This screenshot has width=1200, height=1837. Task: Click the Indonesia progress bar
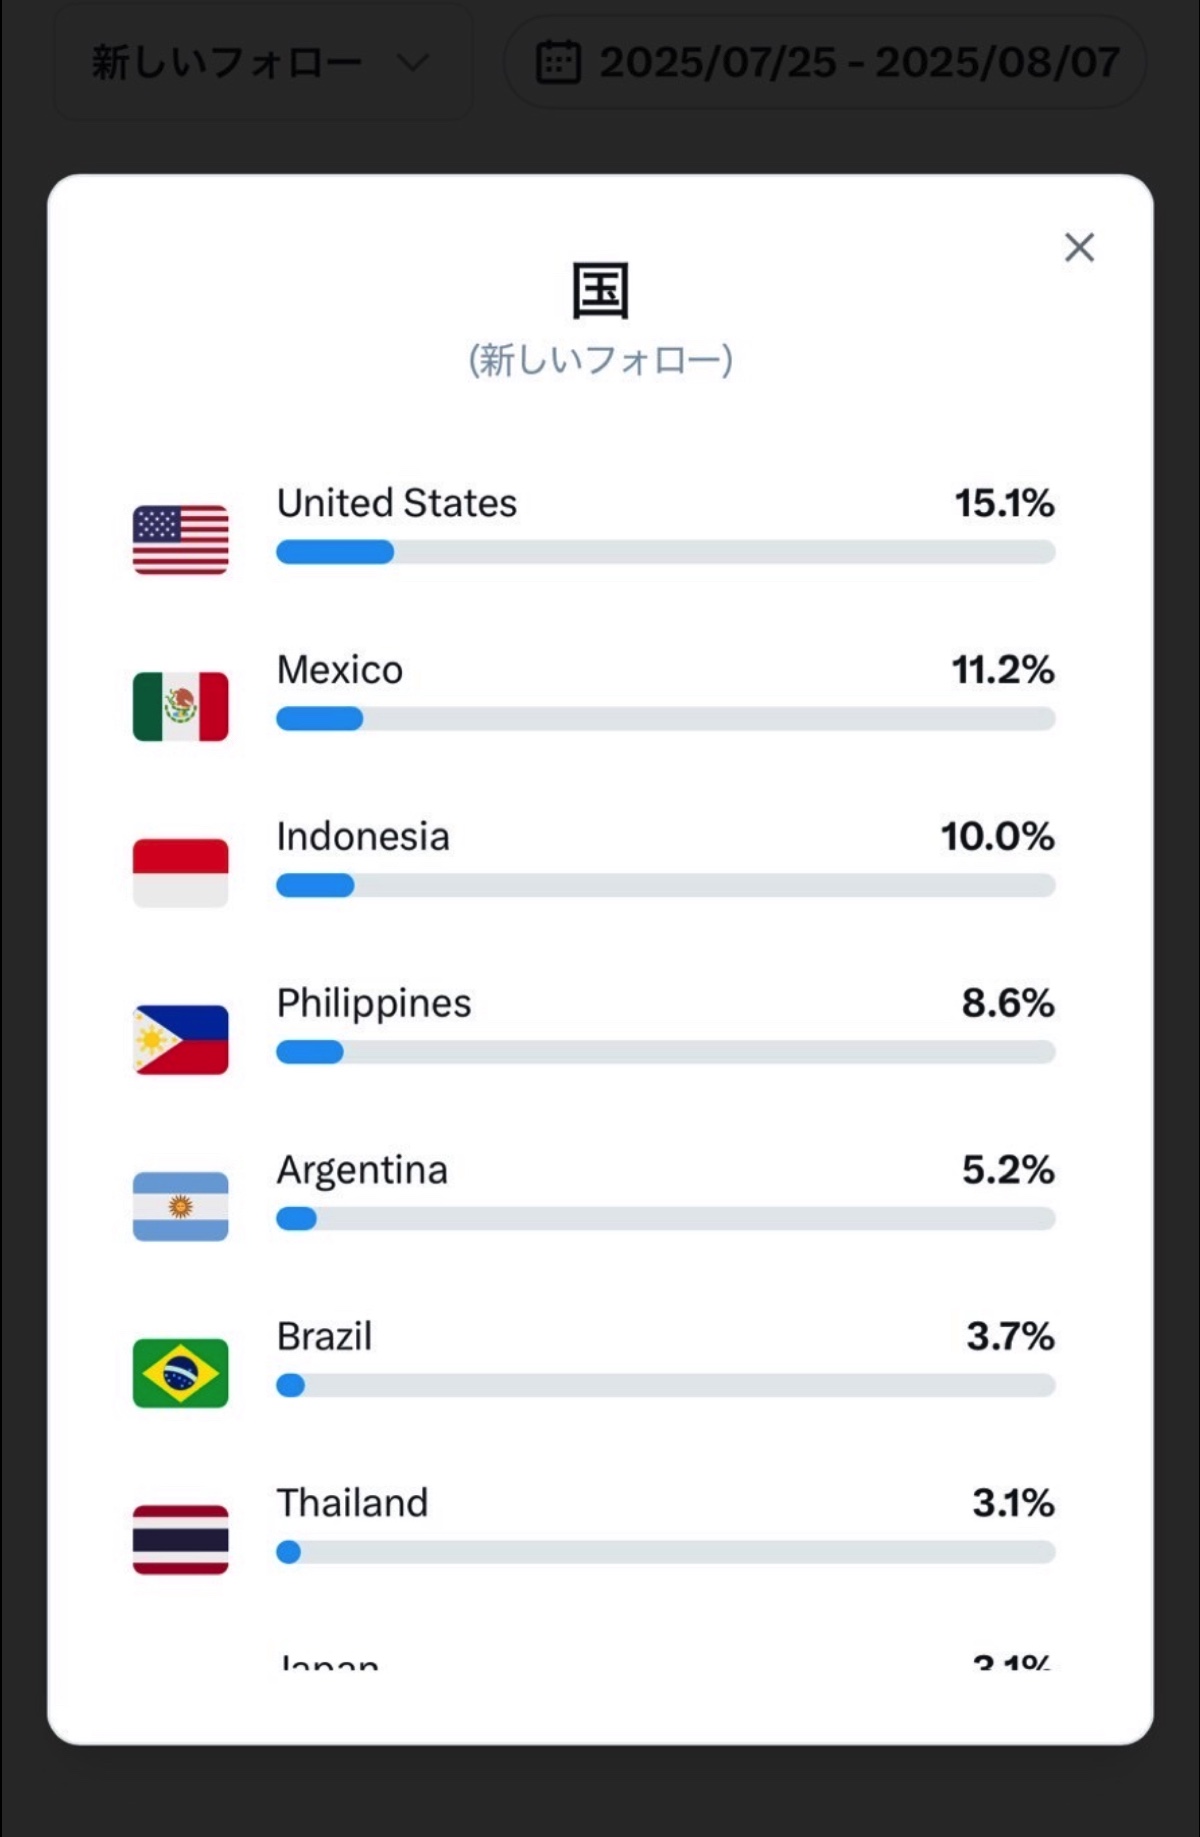pyautogui.click(x=665, y=885)
